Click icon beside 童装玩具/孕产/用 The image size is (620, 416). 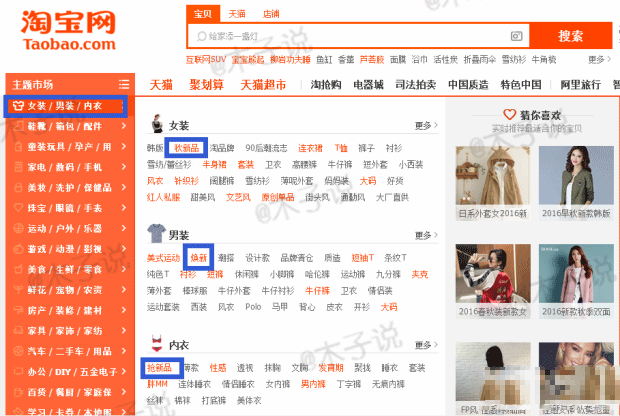[x=18, y=147]
